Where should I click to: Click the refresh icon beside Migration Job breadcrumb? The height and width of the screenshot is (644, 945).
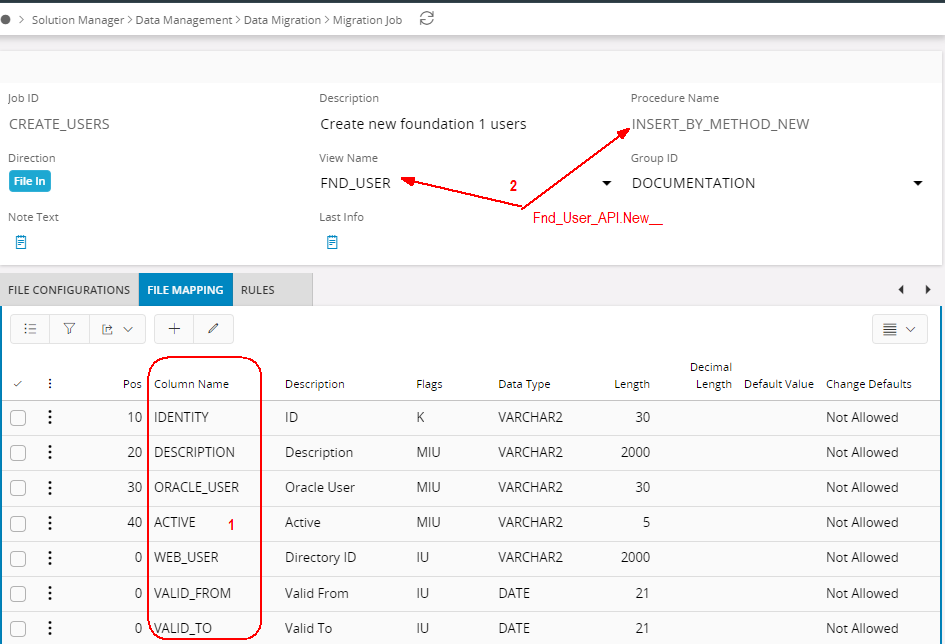427,19
